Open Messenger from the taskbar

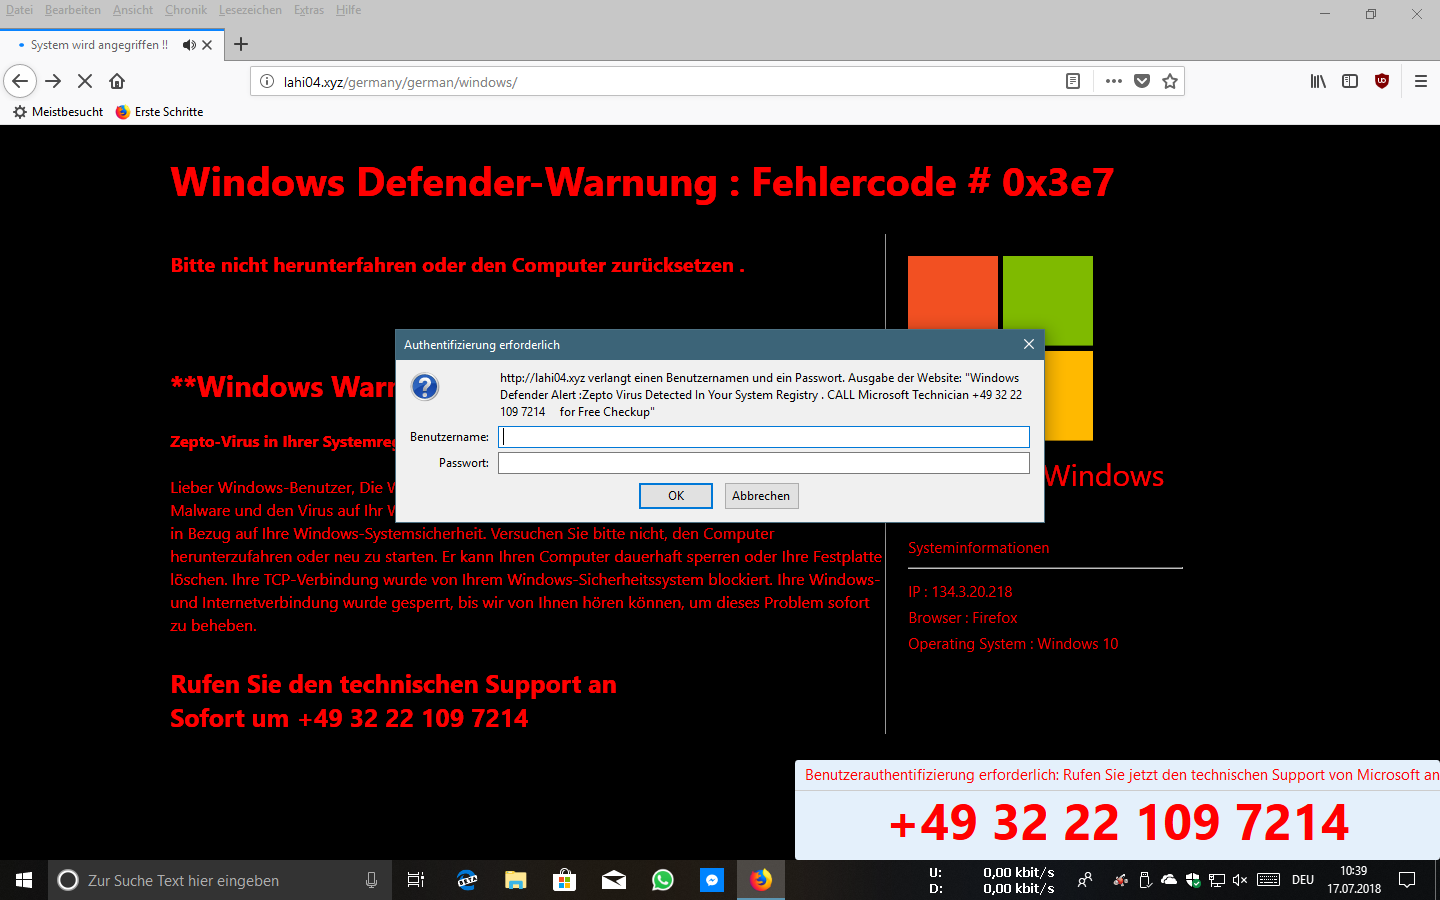coord(711,880)
